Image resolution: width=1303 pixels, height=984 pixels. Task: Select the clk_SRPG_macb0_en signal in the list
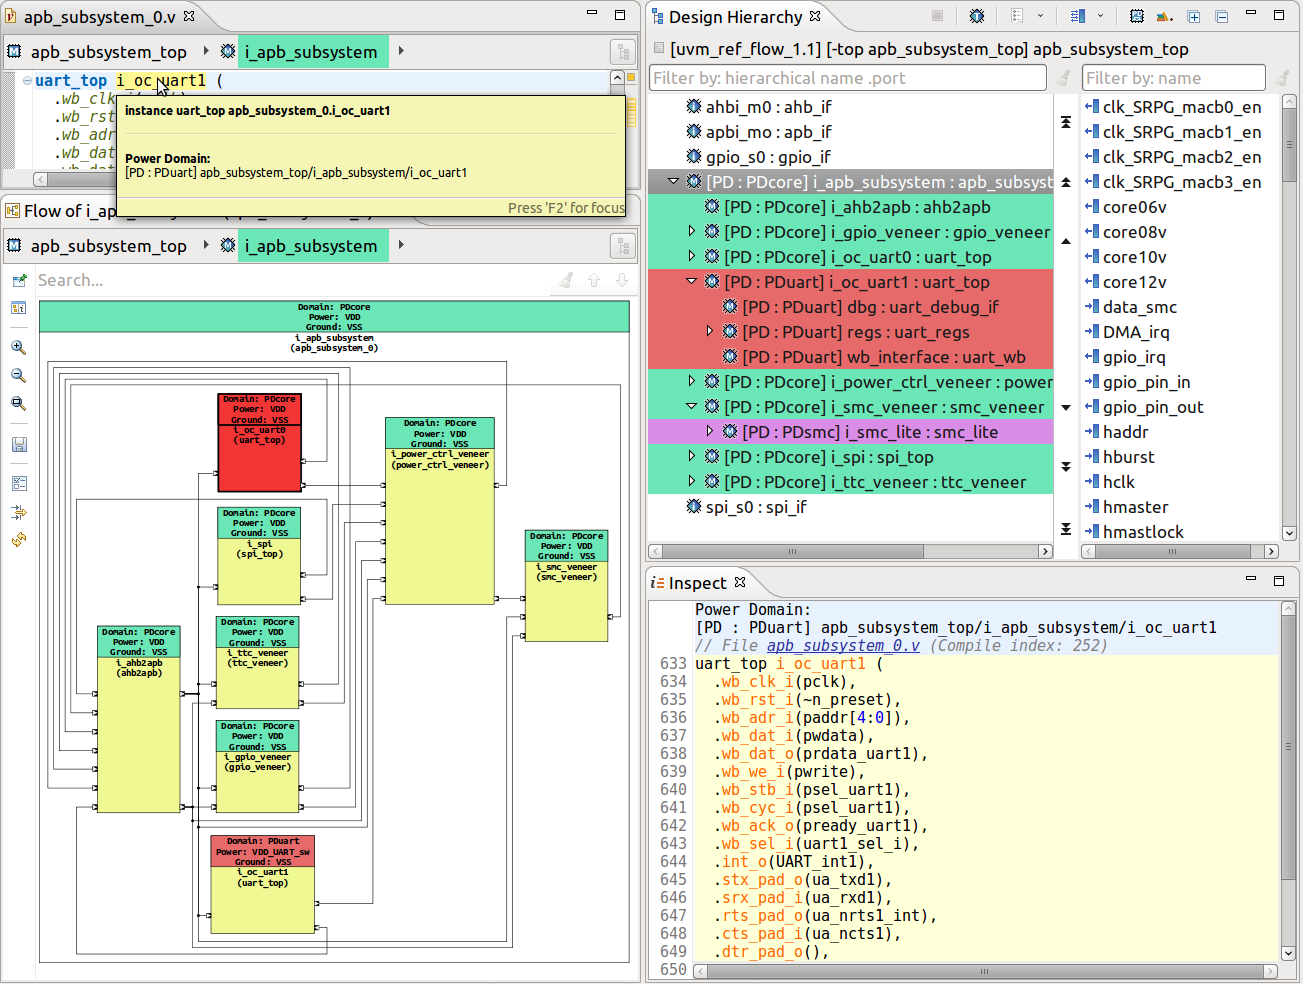pyautogui.click(x=1180, y=107)
